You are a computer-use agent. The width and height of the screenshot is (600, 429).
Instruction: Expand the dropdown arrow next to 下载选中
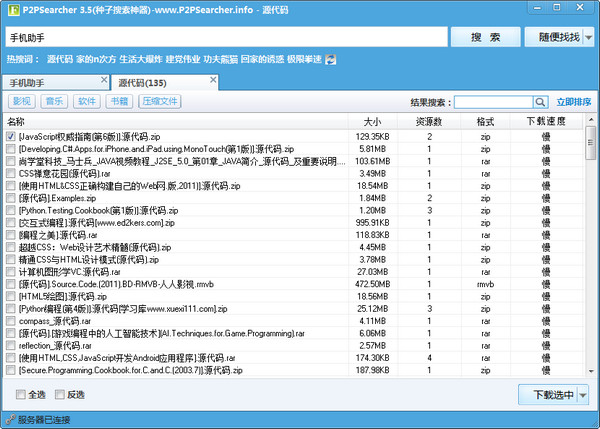(584, 395)
